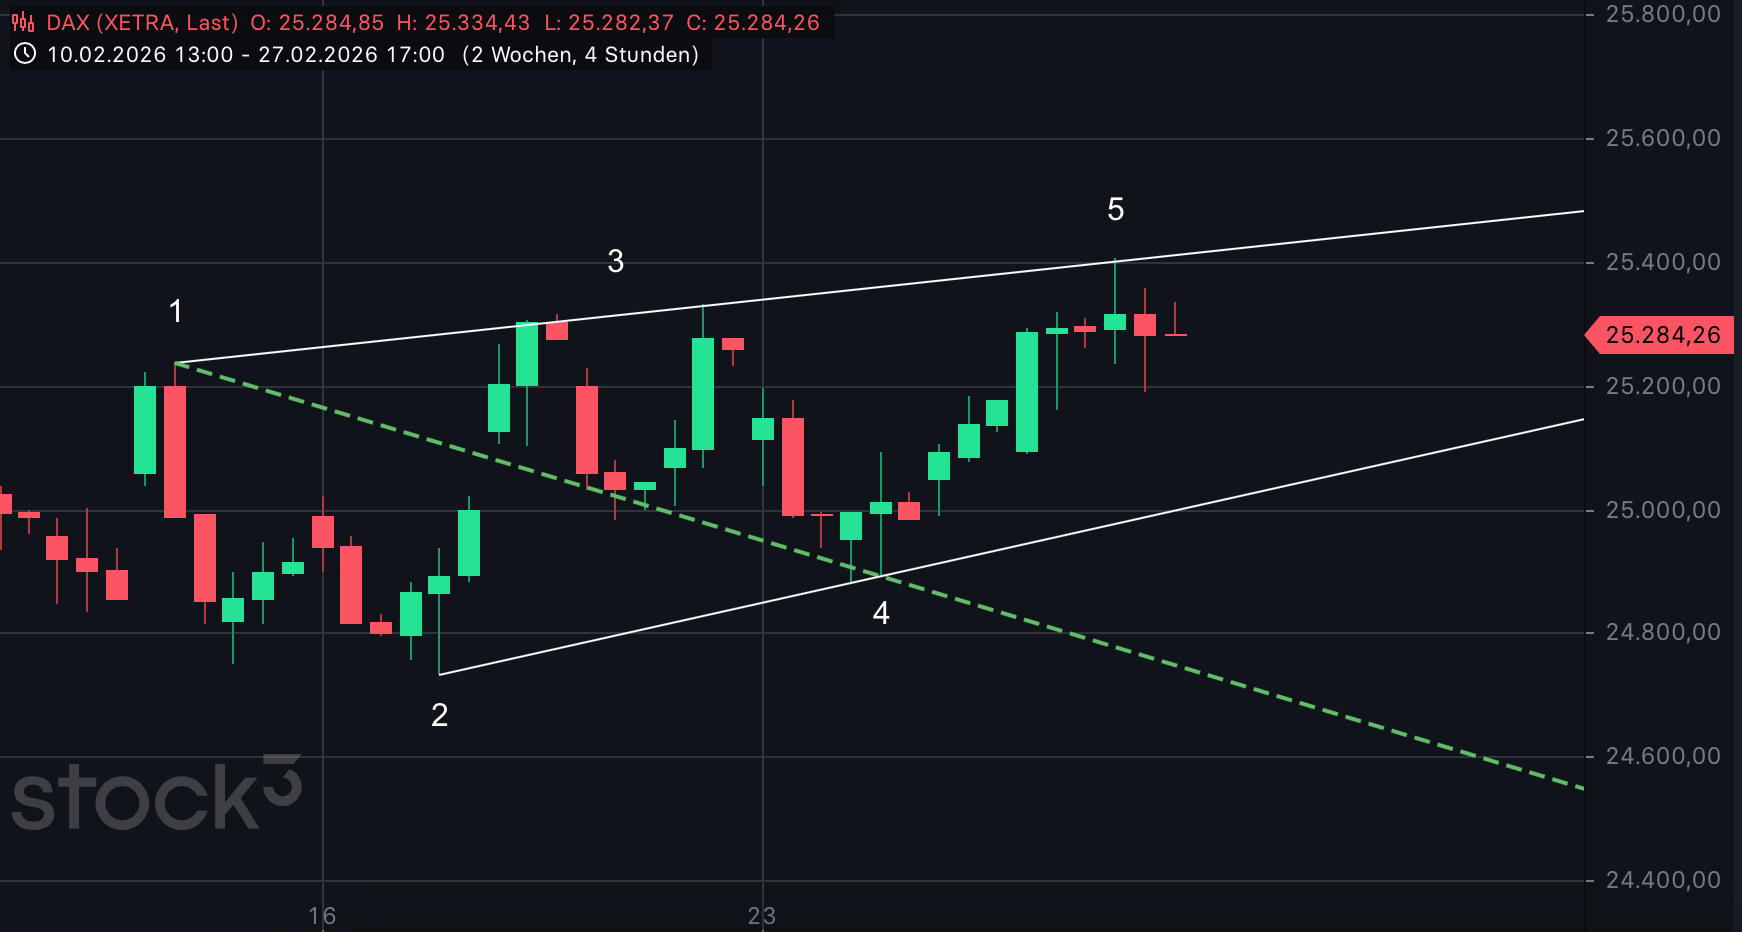Click the stock3 watermark logo
This screenshot has height=932, width=1742.
156,795
